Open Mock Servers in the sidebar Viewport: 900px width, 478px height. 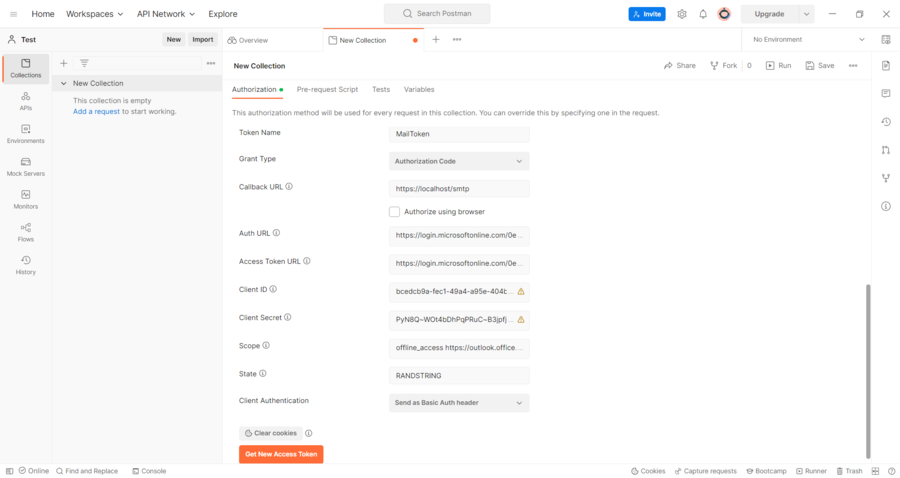point(25,166)
